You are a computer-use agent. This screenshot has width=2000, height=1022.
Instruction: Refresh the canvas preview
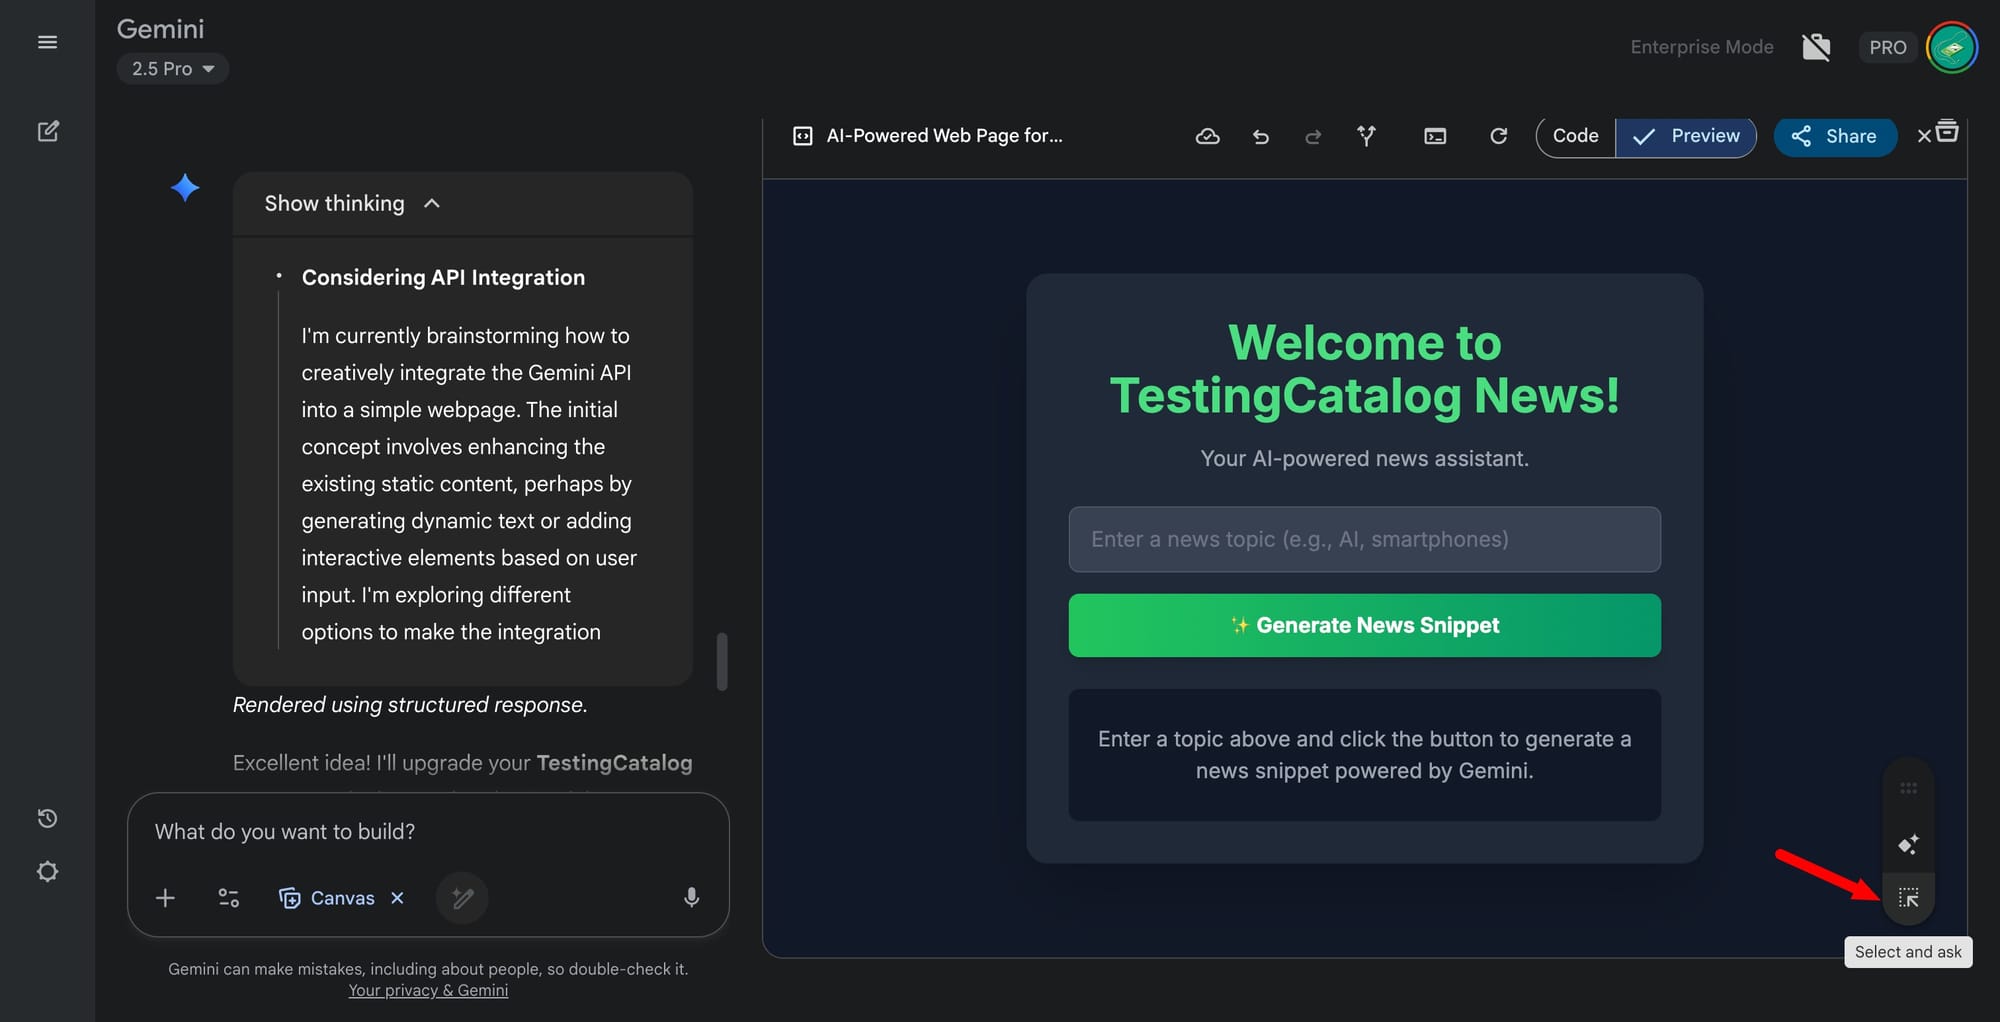pyautogui.click(x=1498, y=136)
